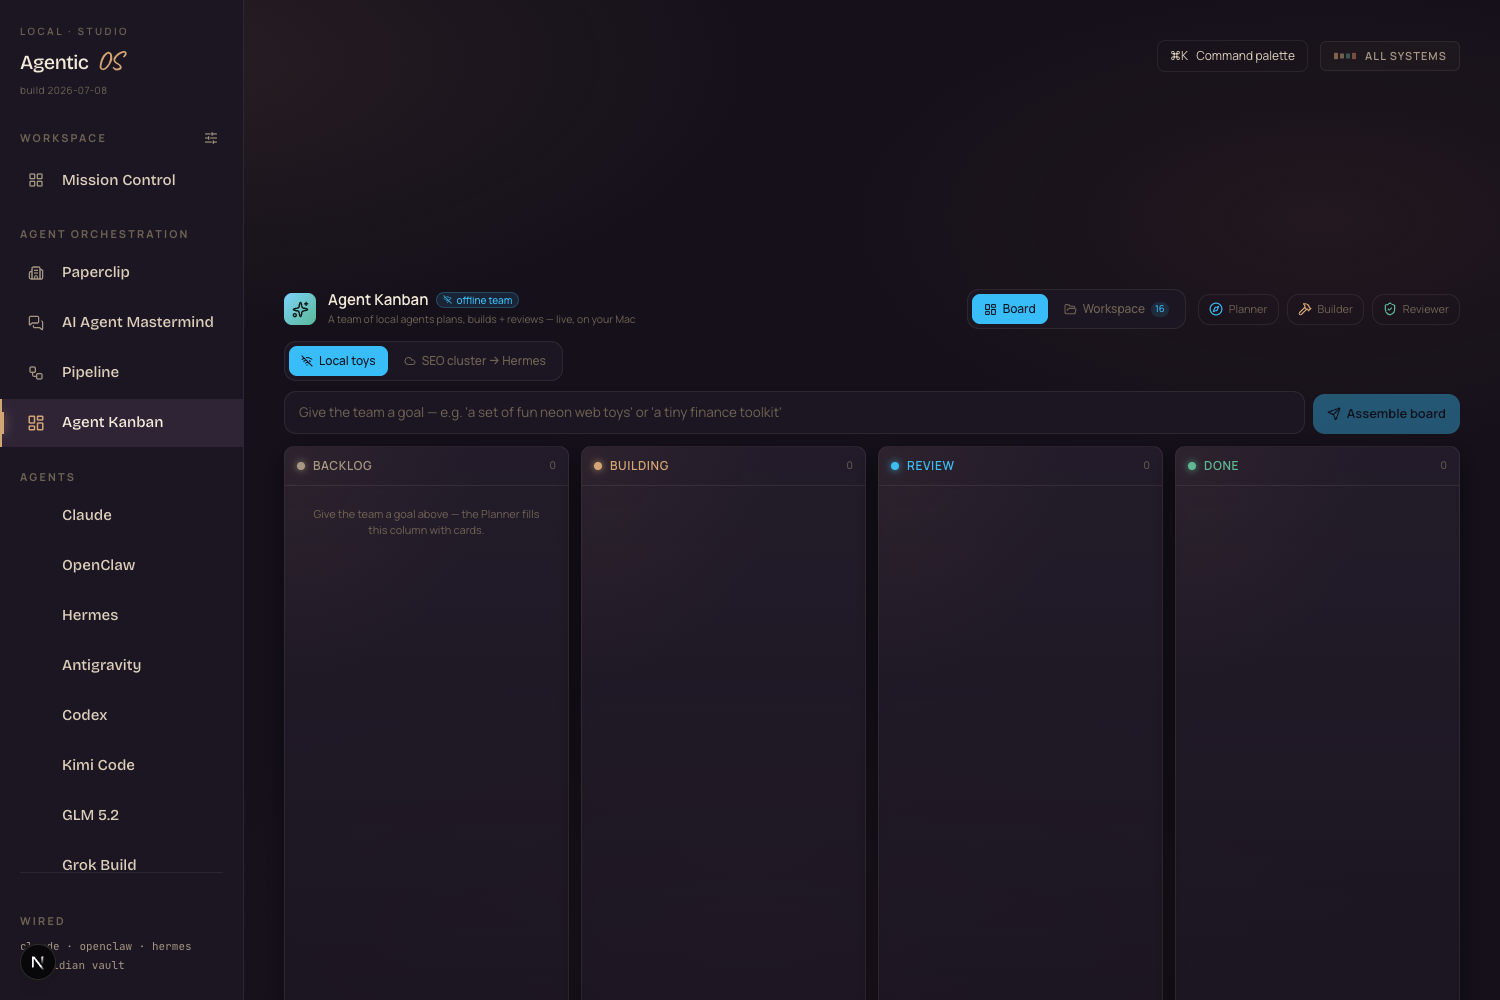Click the Builder hammer icon
Image resolution: width=1500 pixels, height=1000 pixels.
click(x=1305, y=309)
